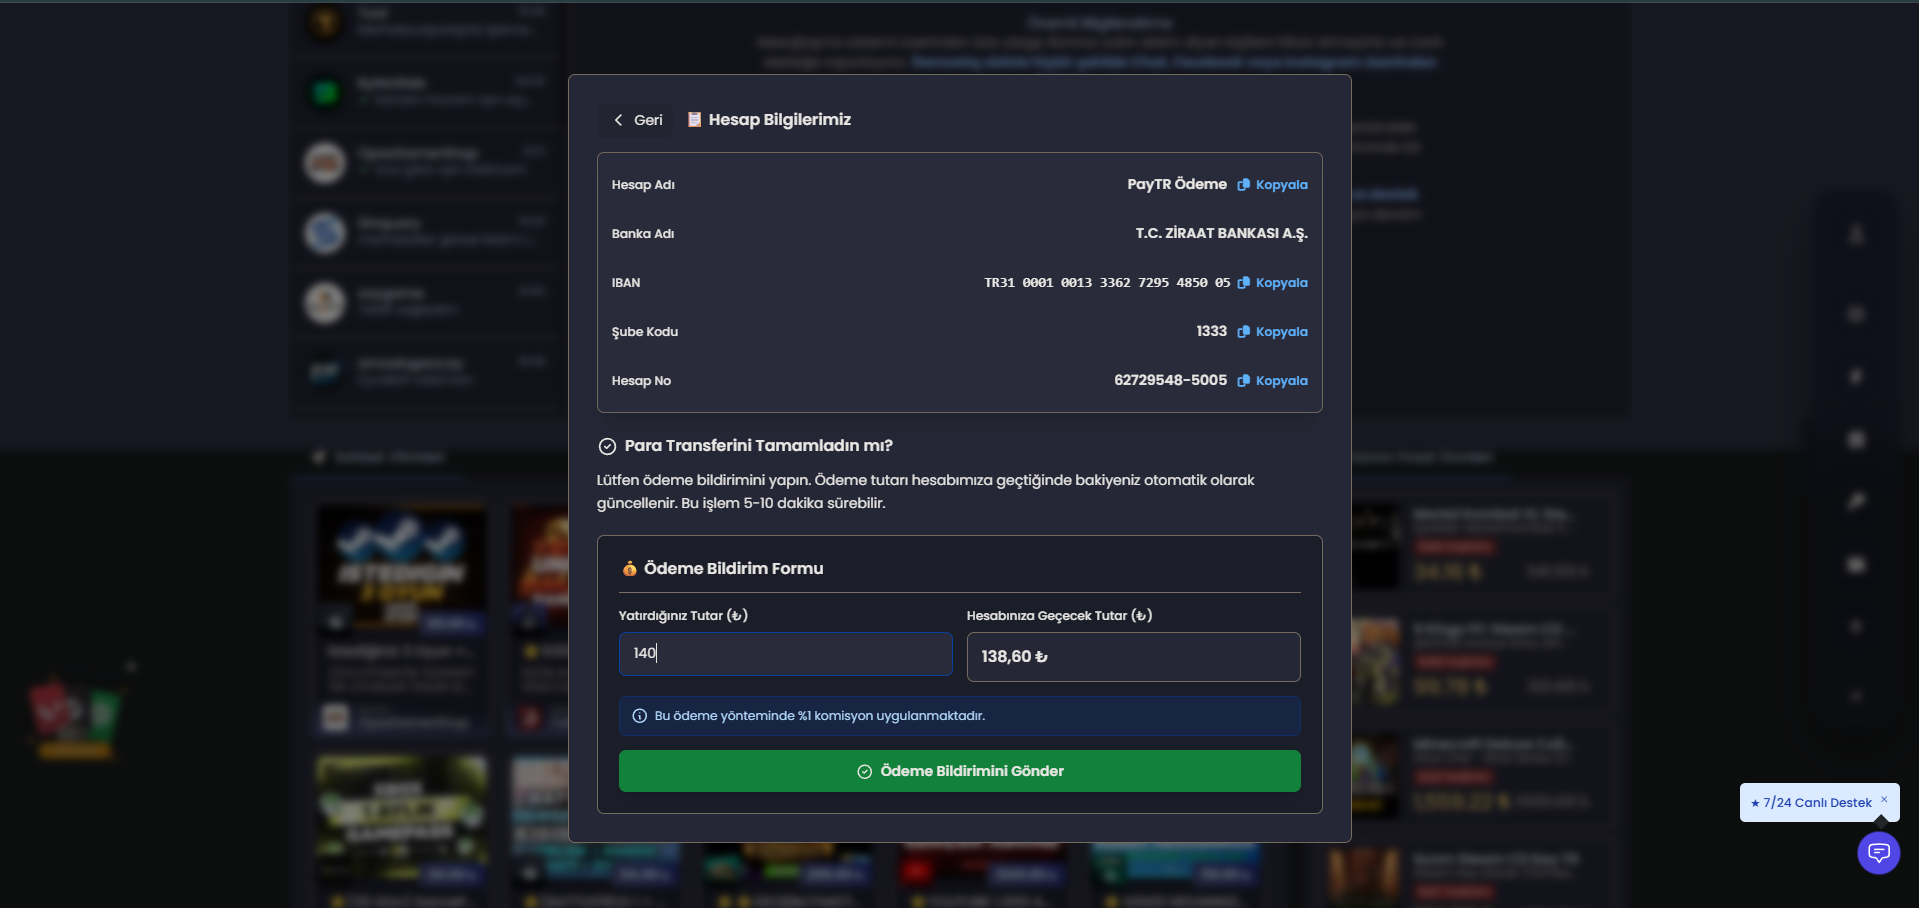Click the check icon beside Para Transferini Tamamladın mı
The image size is (1919, 908).
607,446
